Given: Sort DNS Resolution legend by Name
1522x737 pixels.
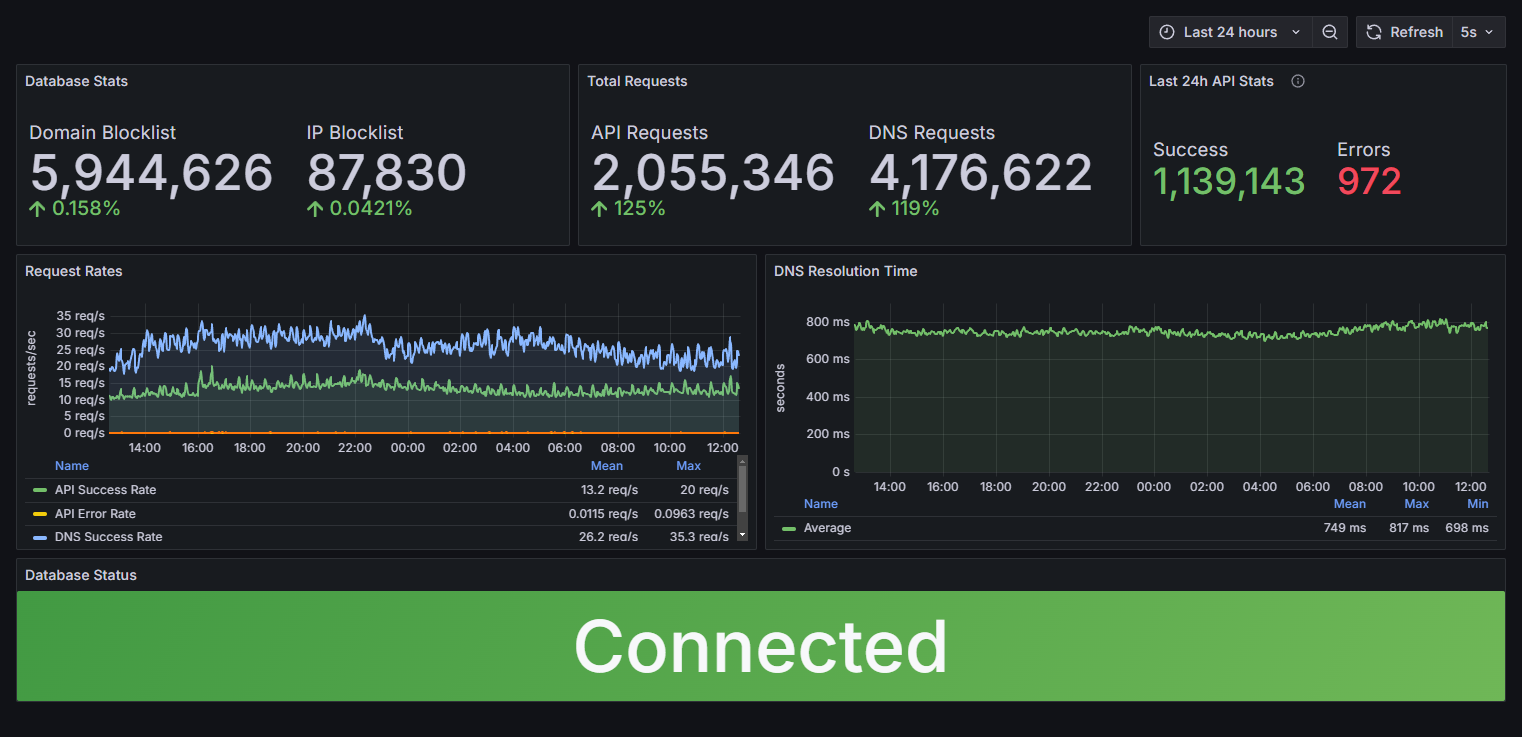Looking at the screenshot, I should pos(821,504).
